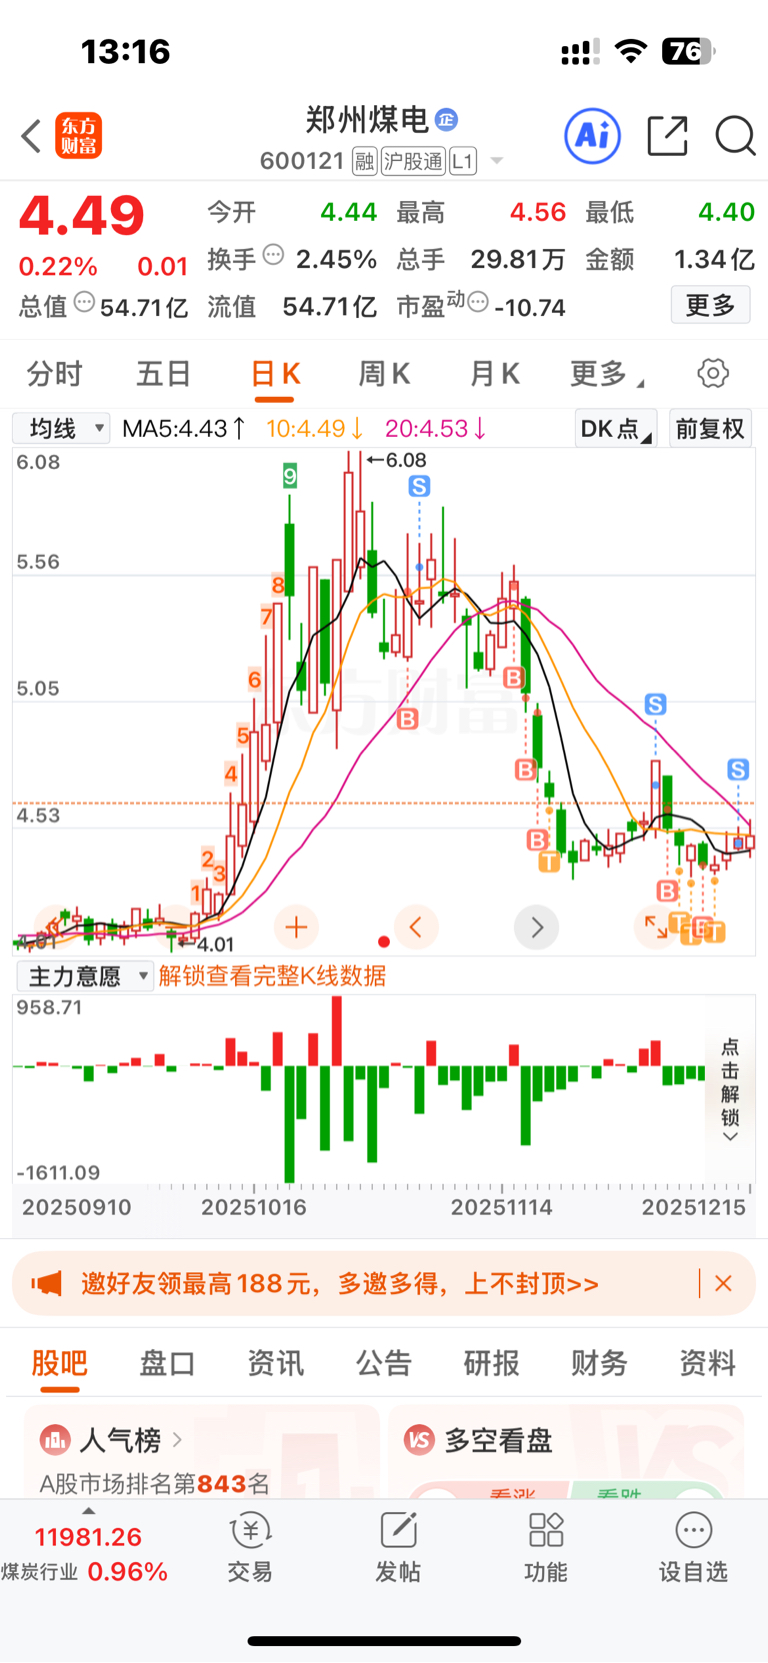
Task: Select the 日K chart tab
Action: point(275,374)
